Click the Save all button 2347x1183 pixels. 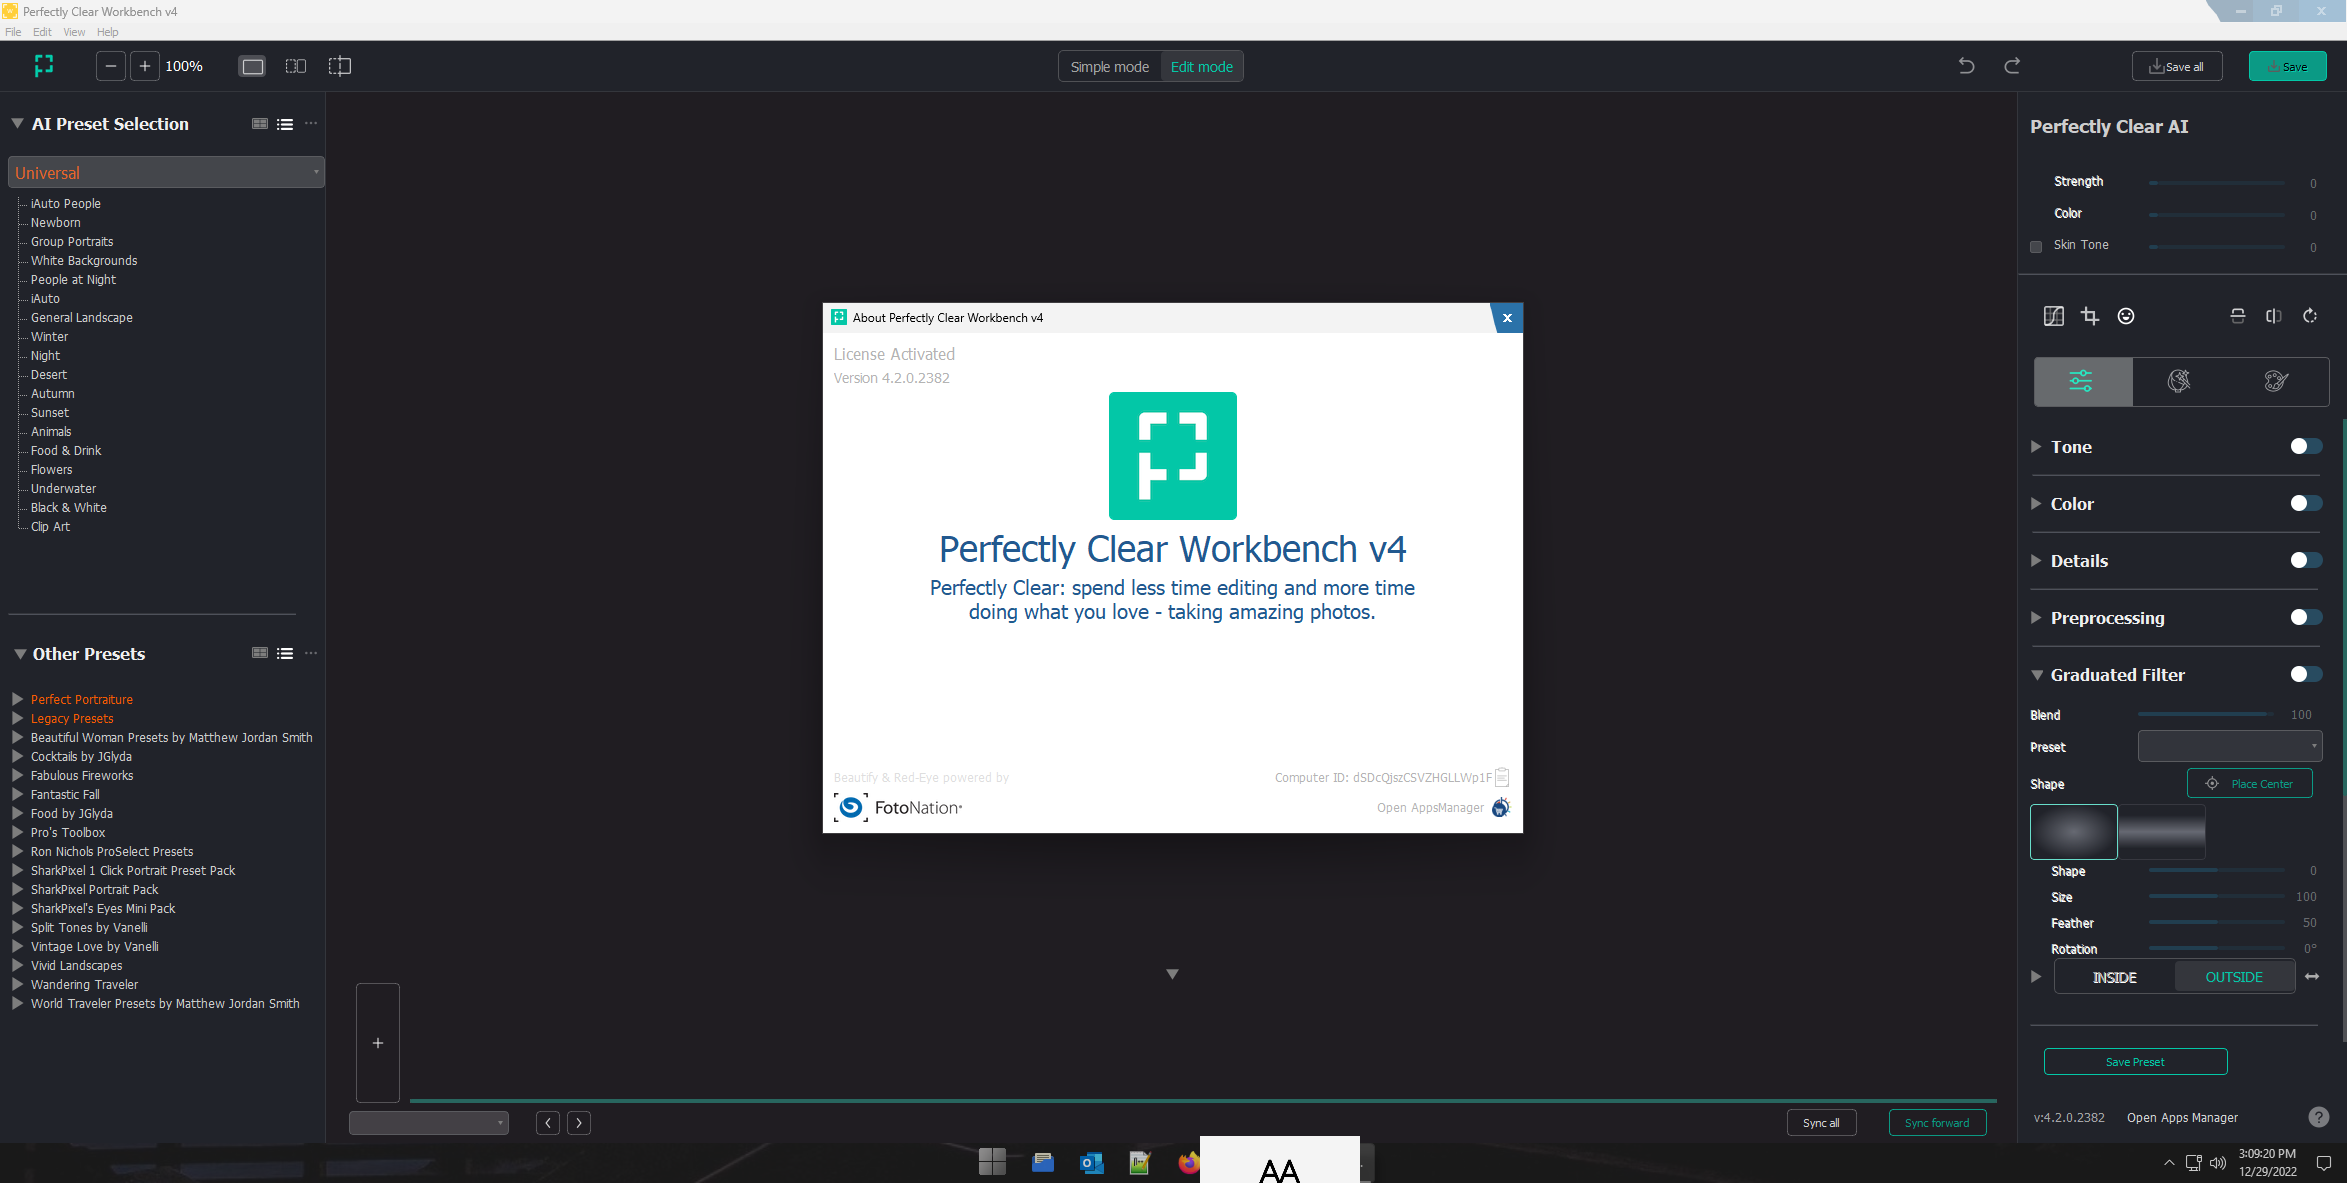pyautogui.click(x=2177, y=67)
